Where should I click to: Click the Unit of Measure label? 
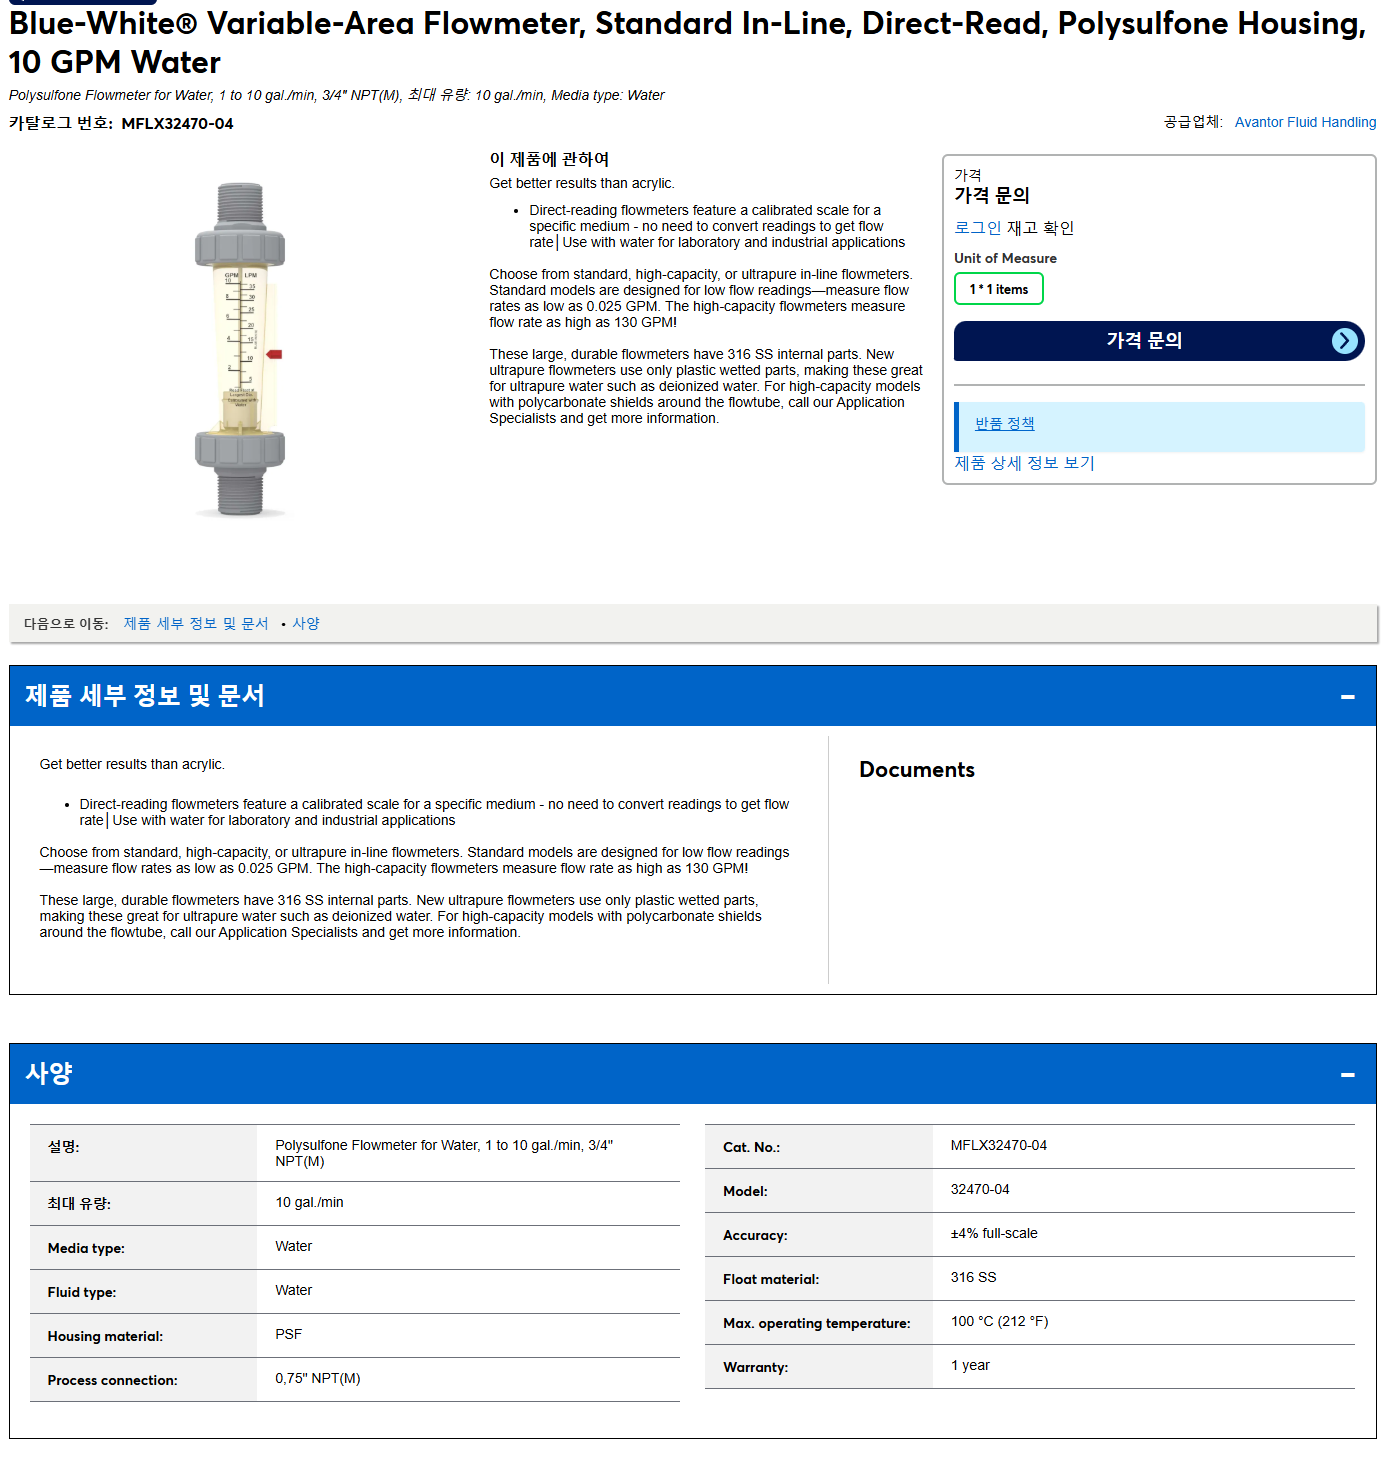coord(1005,258)
